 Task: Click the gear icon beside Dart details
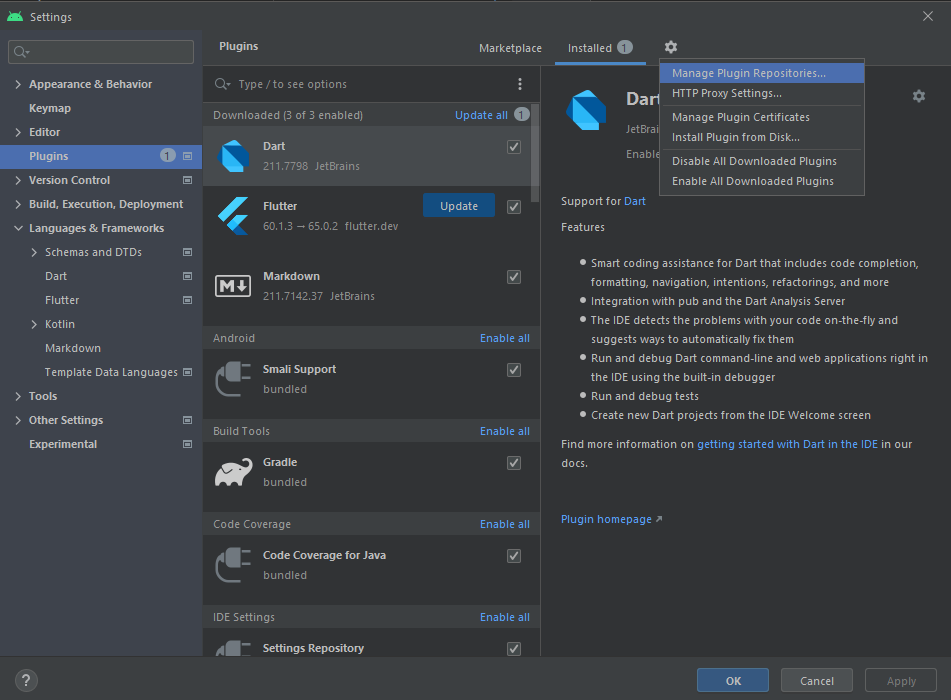coord(918,96)
